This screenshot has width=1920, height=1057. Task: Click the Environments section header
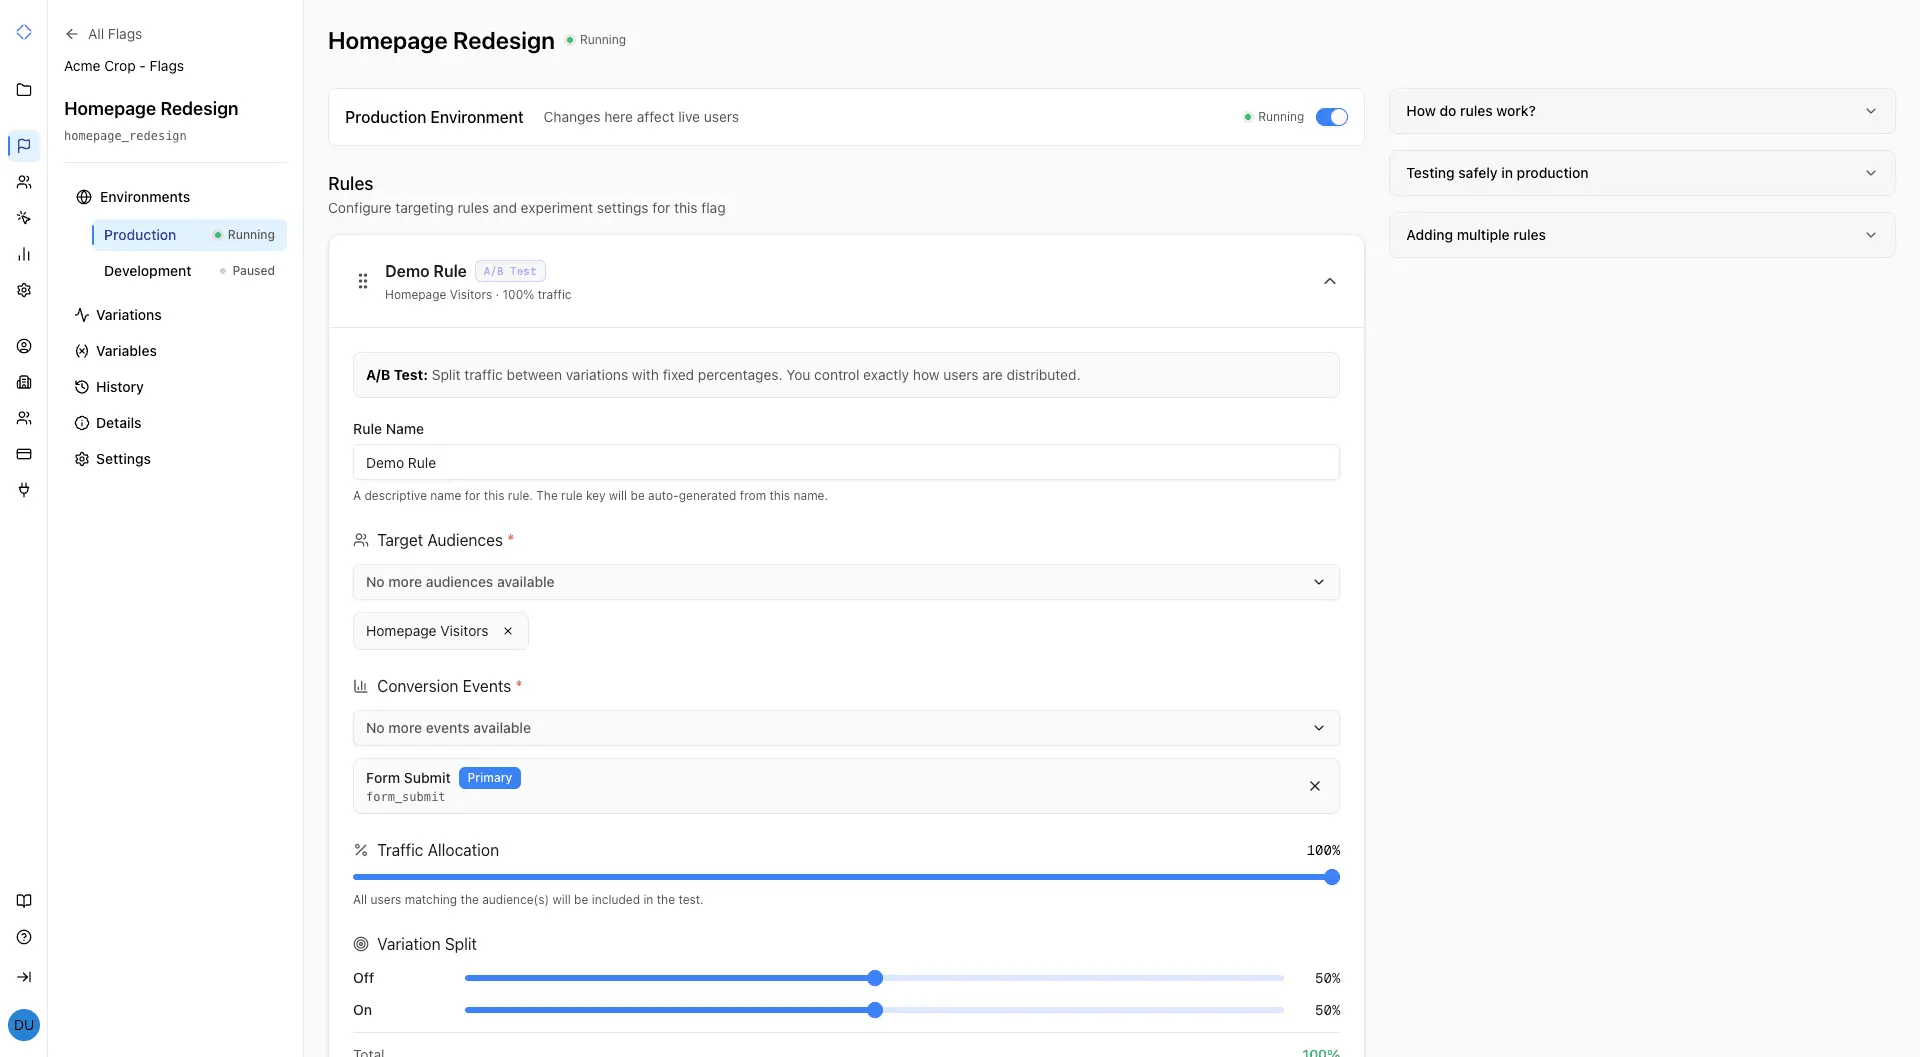tap(133, 197)
